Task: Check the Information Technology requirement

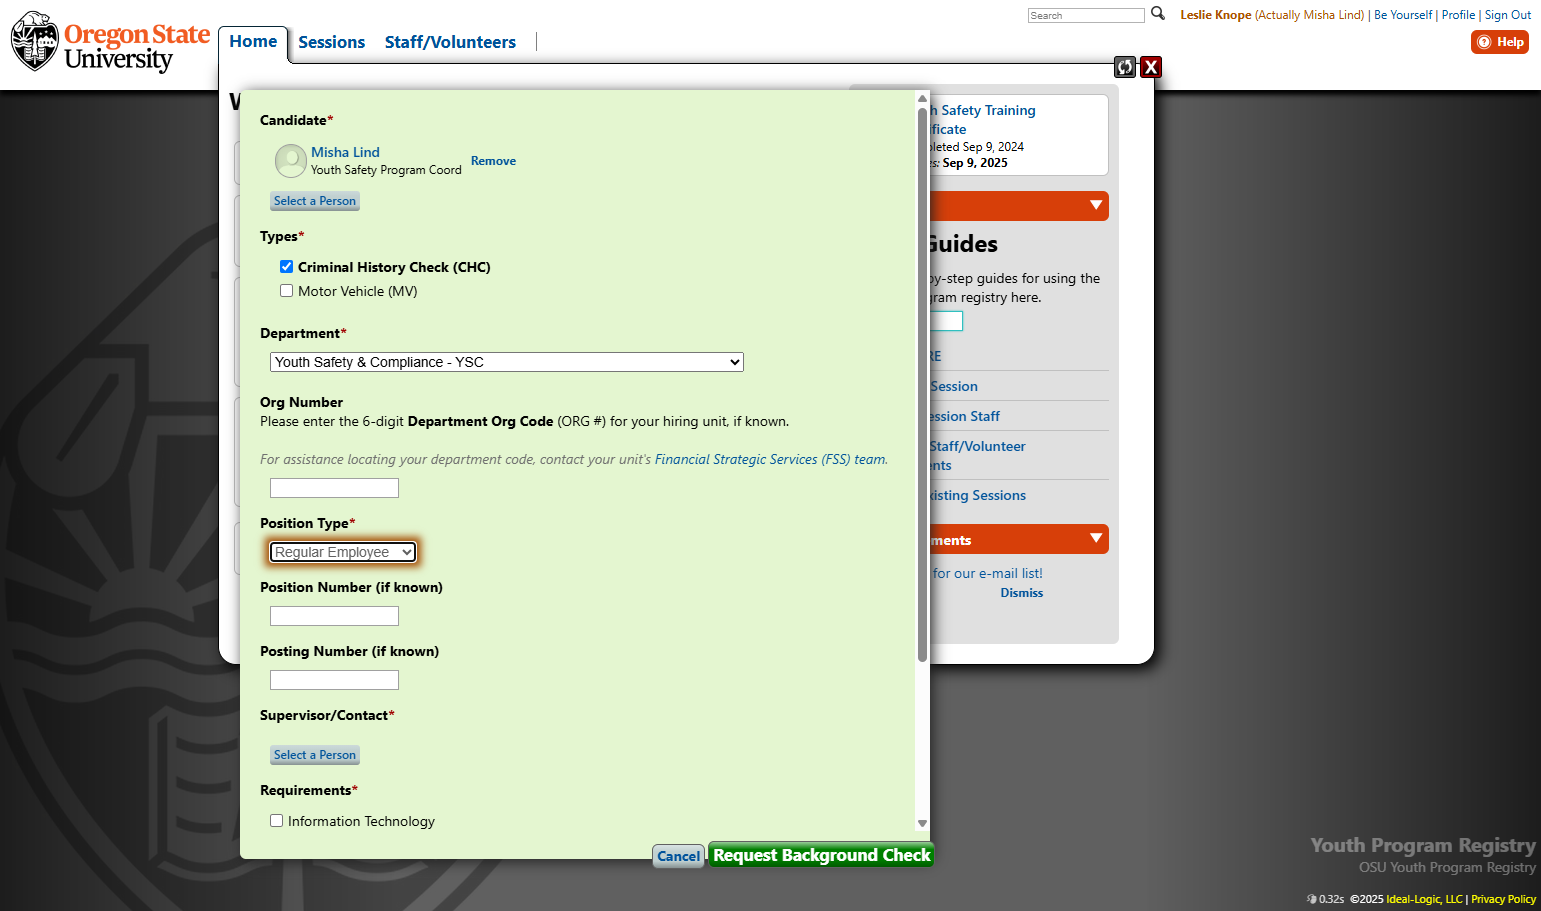Action: point(277,821)
